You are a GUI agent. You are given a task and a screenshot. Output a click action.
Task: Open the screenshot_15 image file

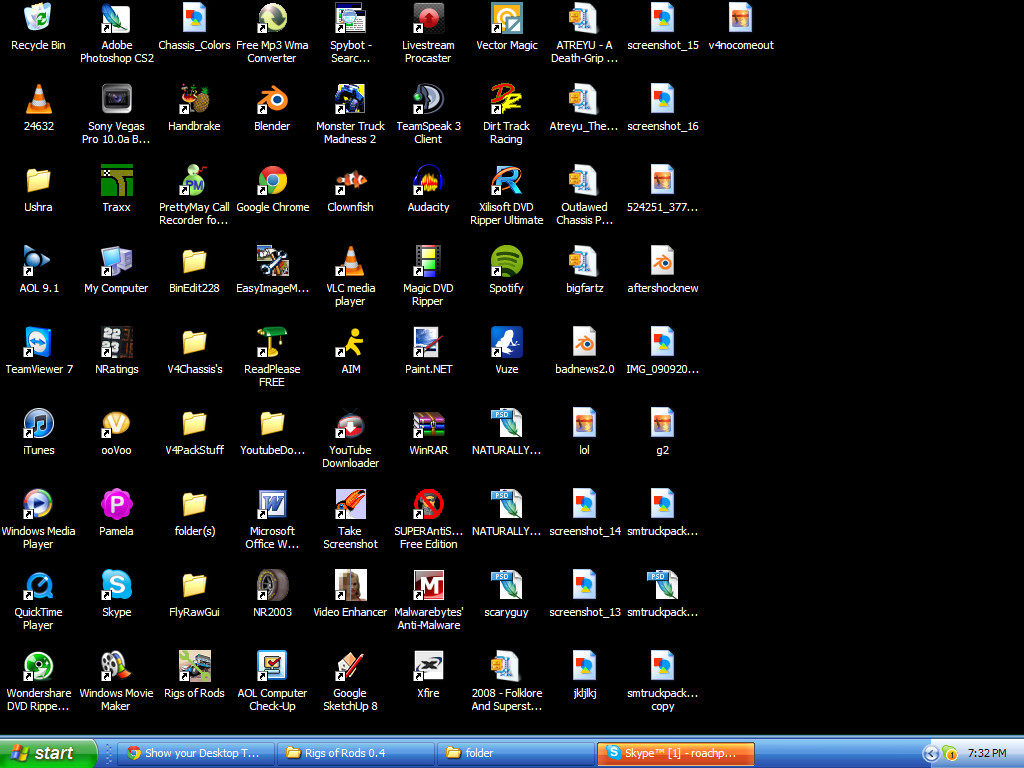[662, 18]
